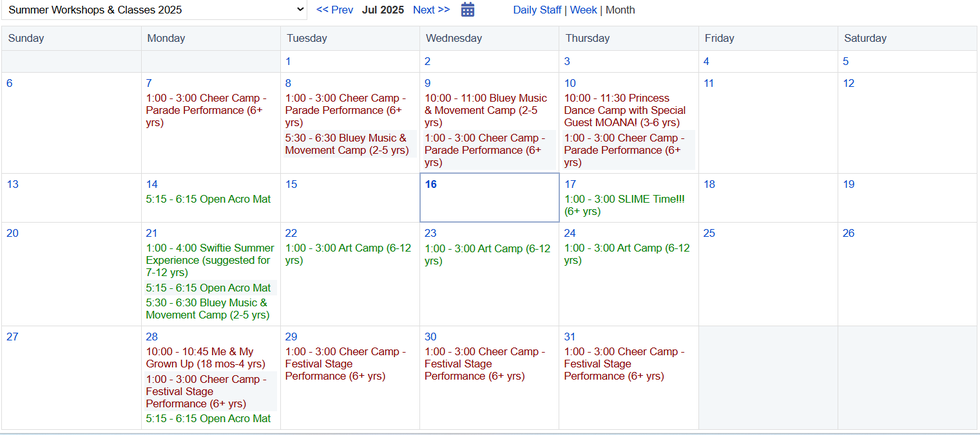Open the 10:00 Bluey Music camp on July 9

tap(486, 111)
